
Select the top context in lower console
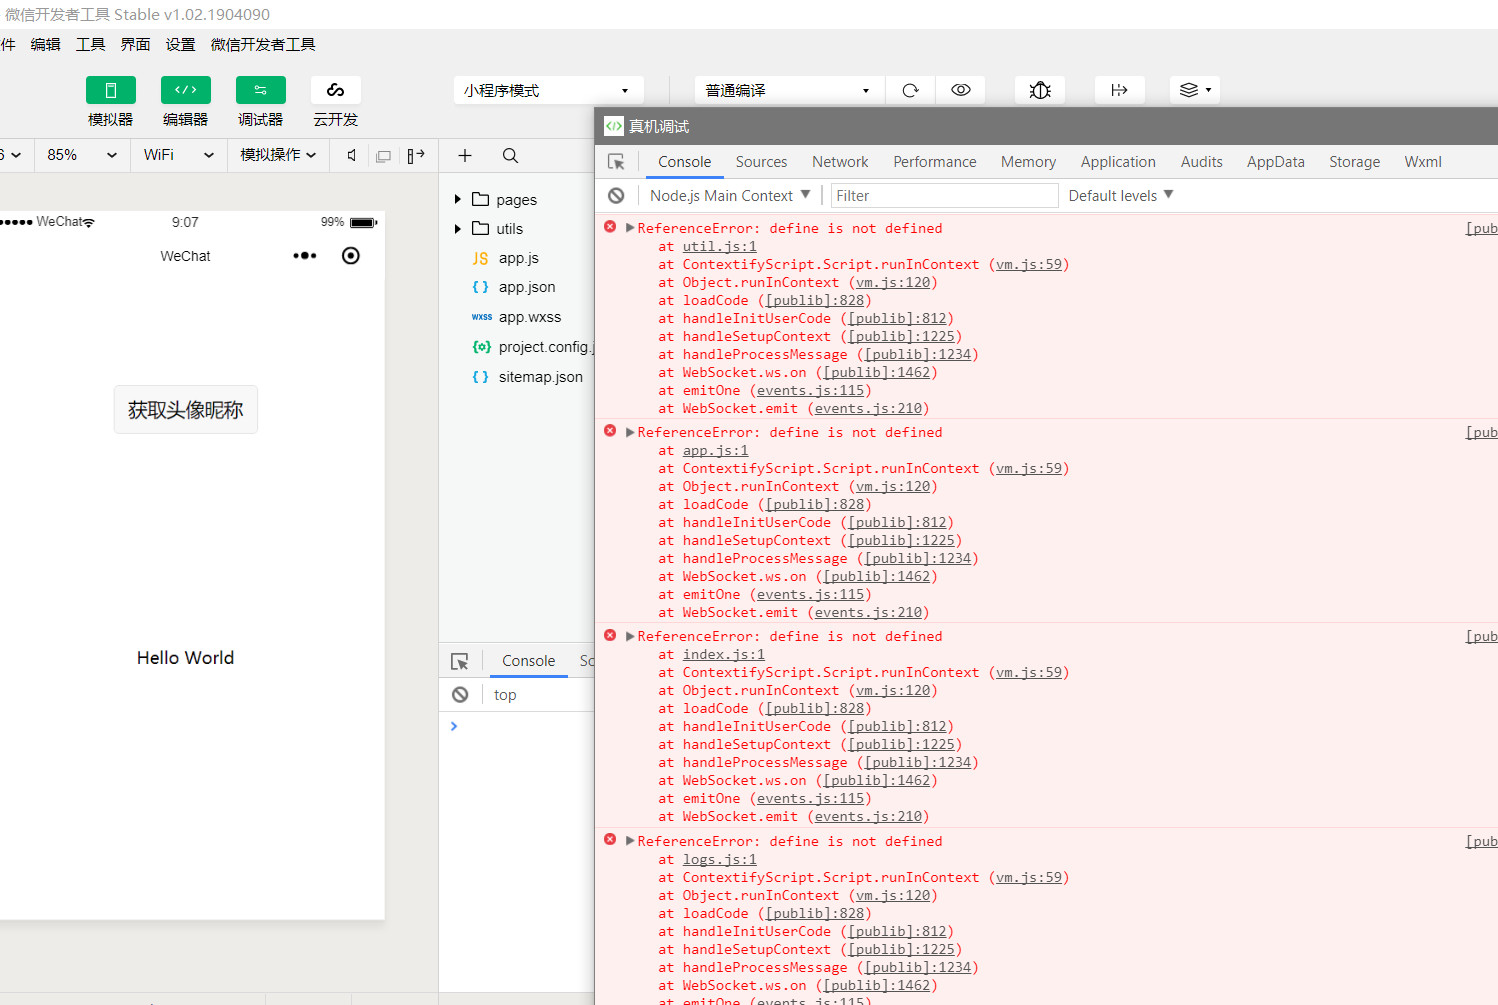point(505,695)
